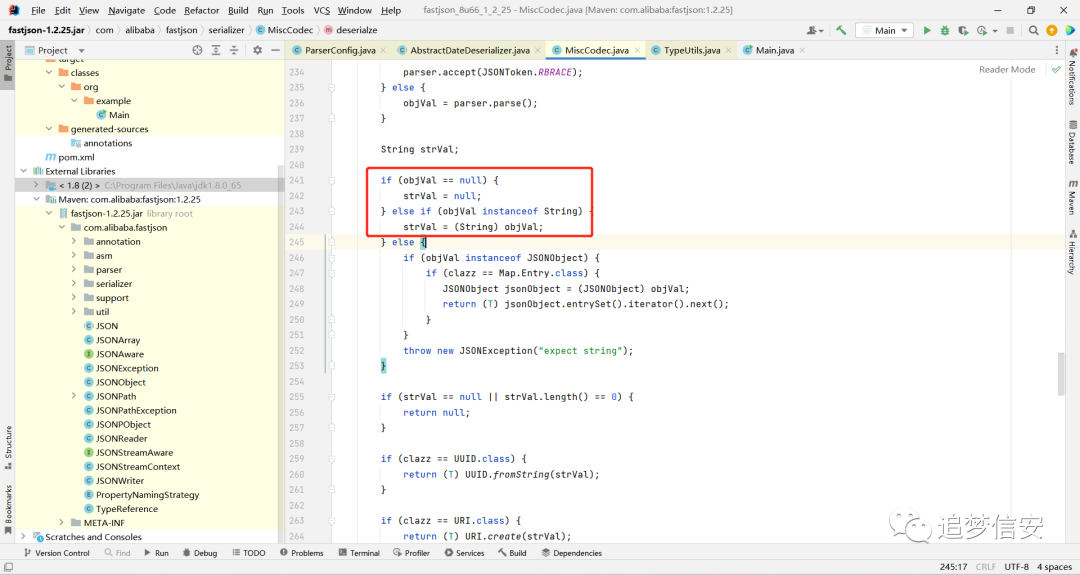Expand the JSONPath tree node
This screenshot has width=1080, height=575.
click(x=74, y=396)
